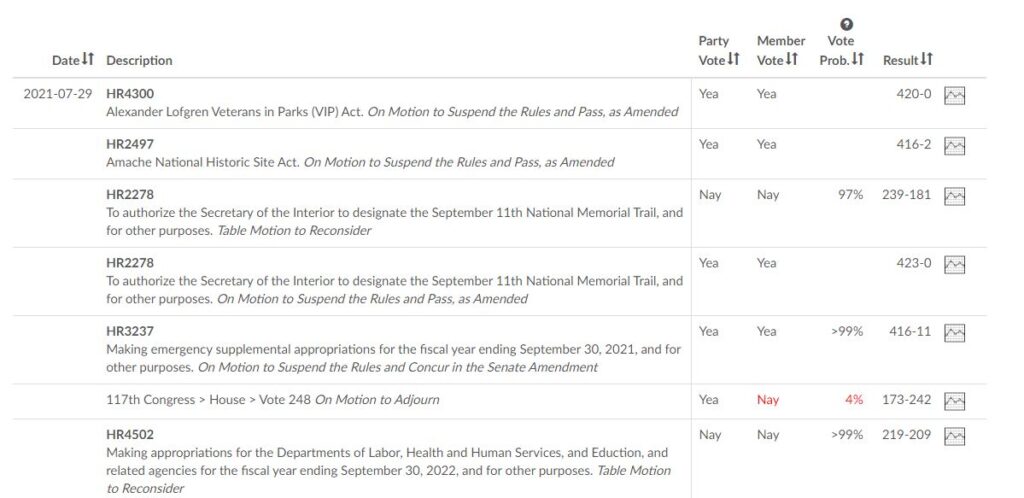Click the Vote Prob. help question mark

pyautogui.click(x=846, y=25)
